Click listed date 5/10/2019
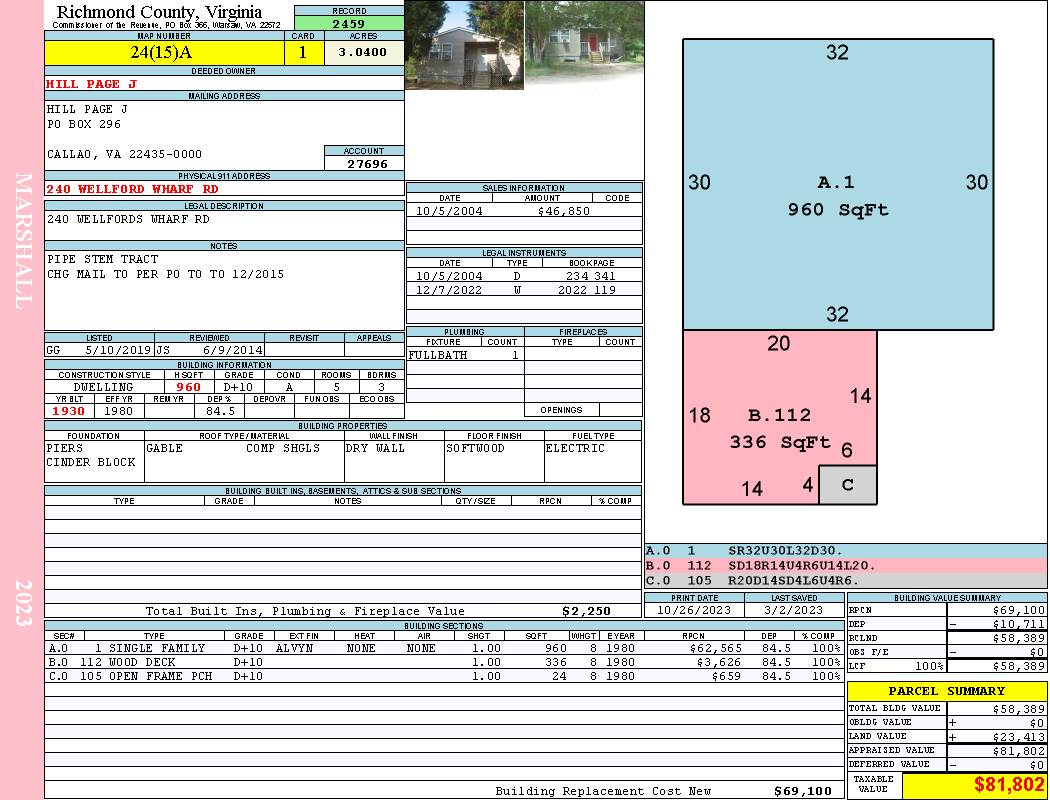Screen dimensions: 1050x800 click(118, 350)
